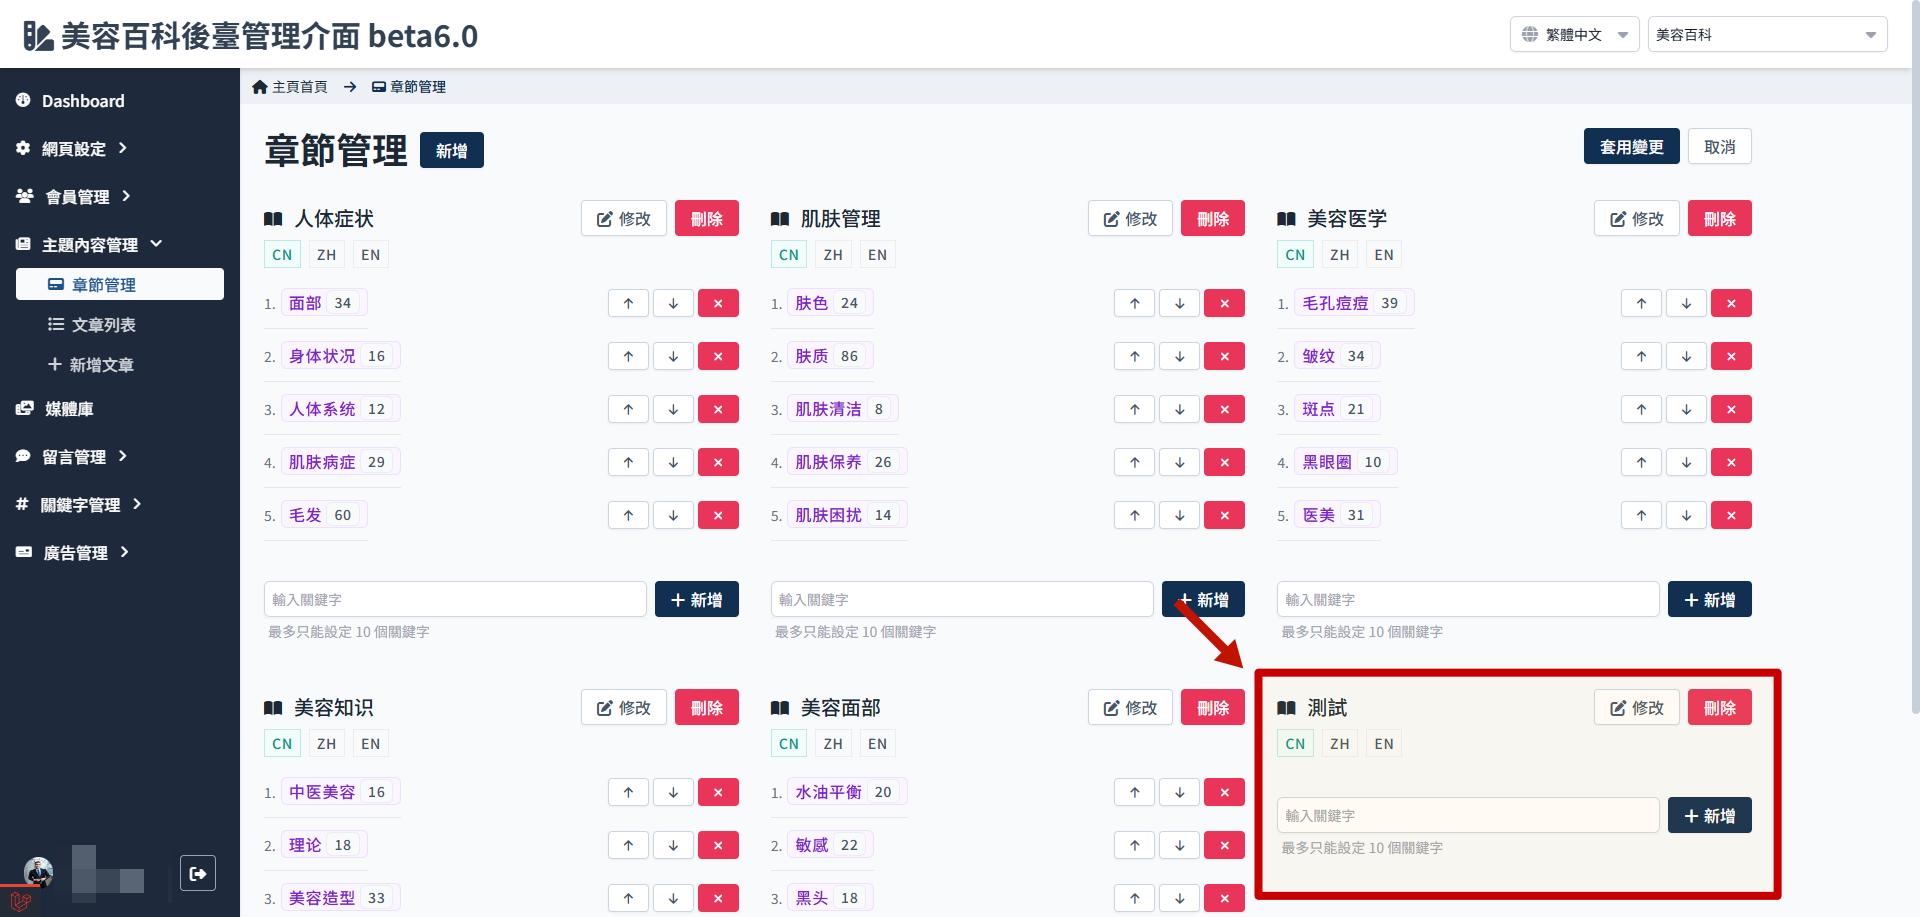Add keyword to 美容医学 with 新增

pos(1710,599)
